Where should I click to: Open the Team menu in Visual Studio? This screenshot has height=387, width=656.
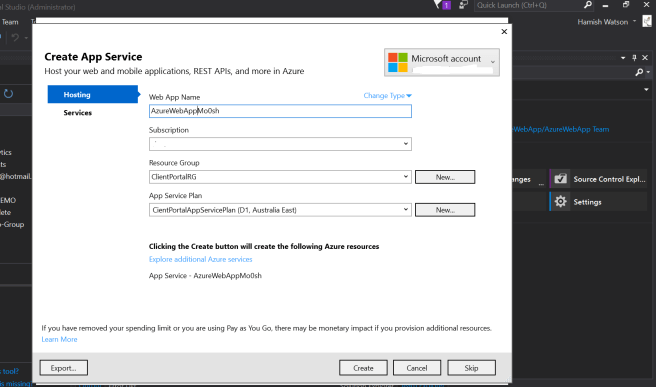(x=10, y=22)
